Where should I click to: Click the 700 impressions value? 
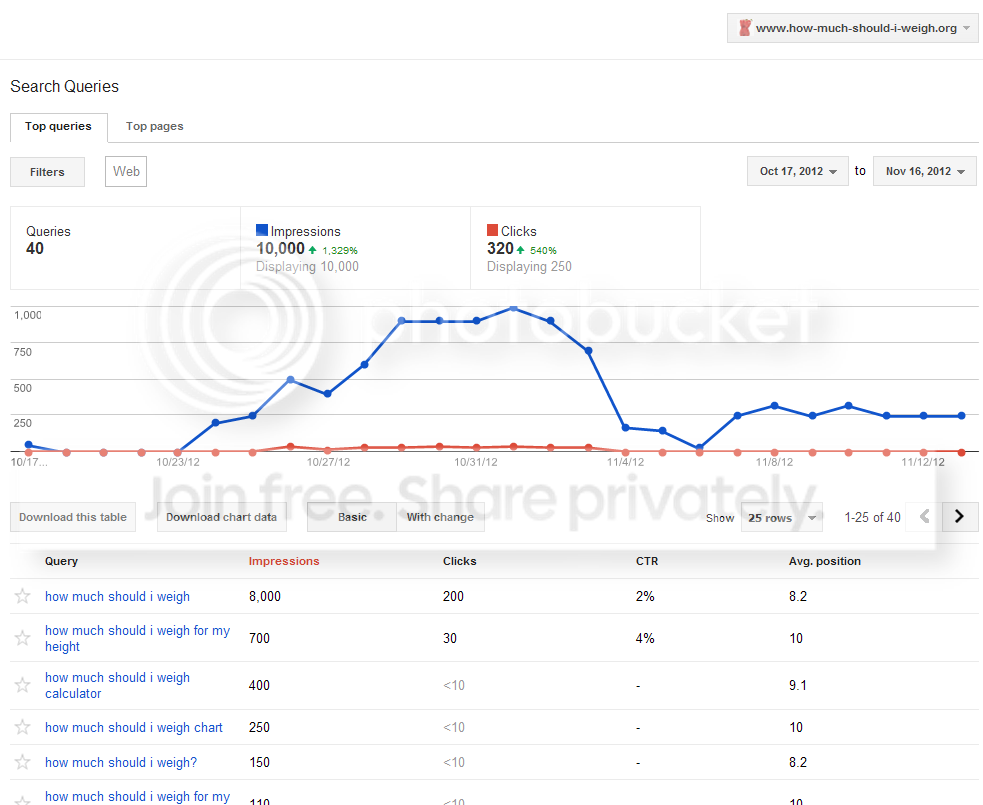click(x=259, y=638)
